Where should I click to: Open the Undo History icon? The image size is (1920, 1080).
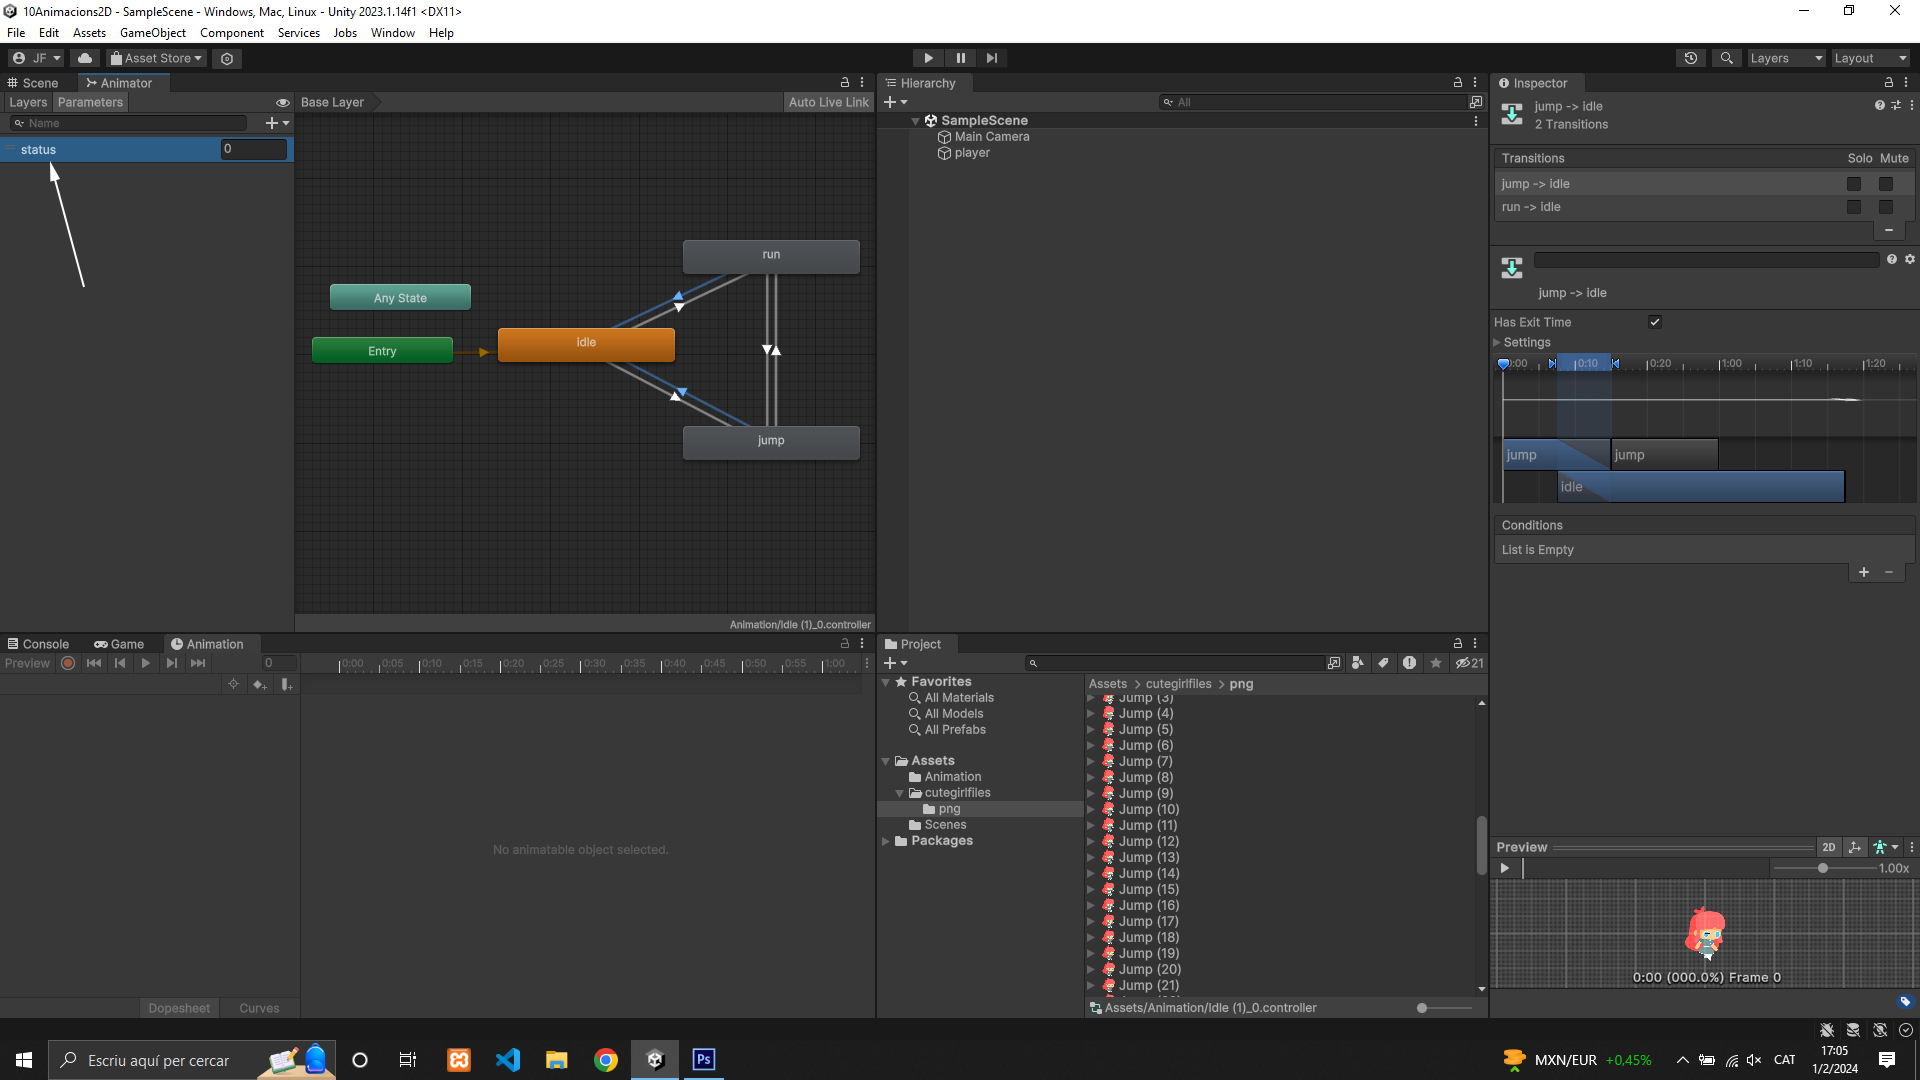1690,58
